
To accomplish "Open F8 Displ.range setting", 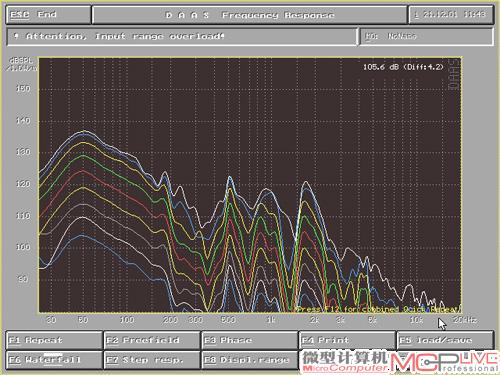I will point(249,360).
